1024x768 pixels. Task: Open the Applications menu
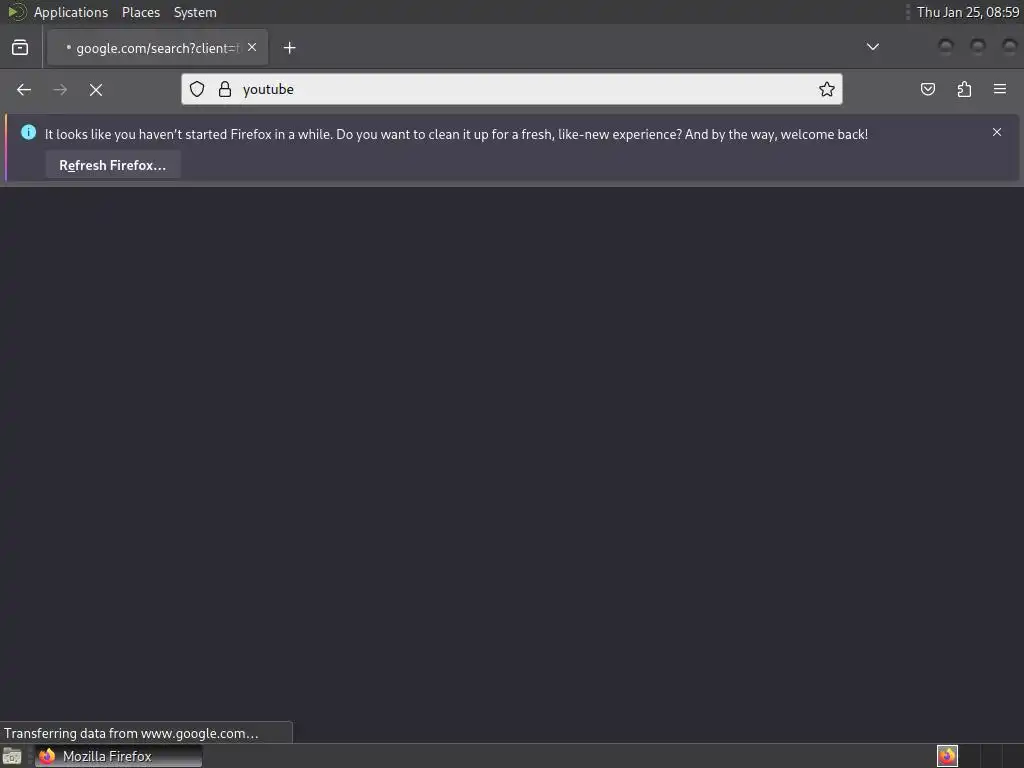tap(71, 12)
